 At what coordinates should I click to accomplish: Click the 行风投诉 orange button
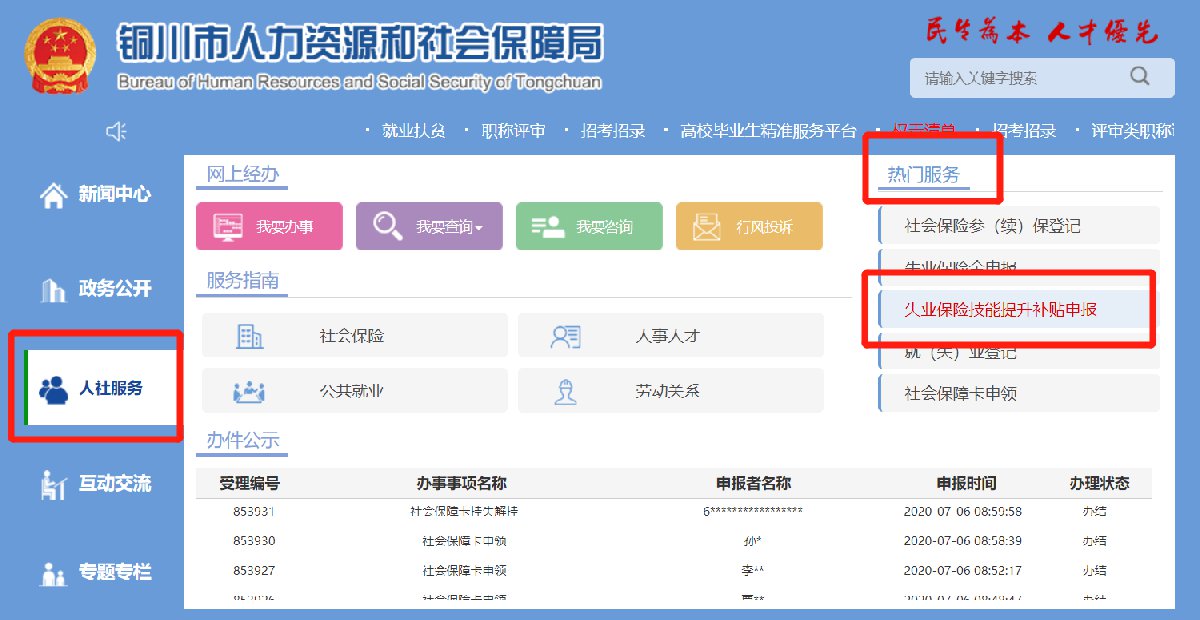coord(749,227)
